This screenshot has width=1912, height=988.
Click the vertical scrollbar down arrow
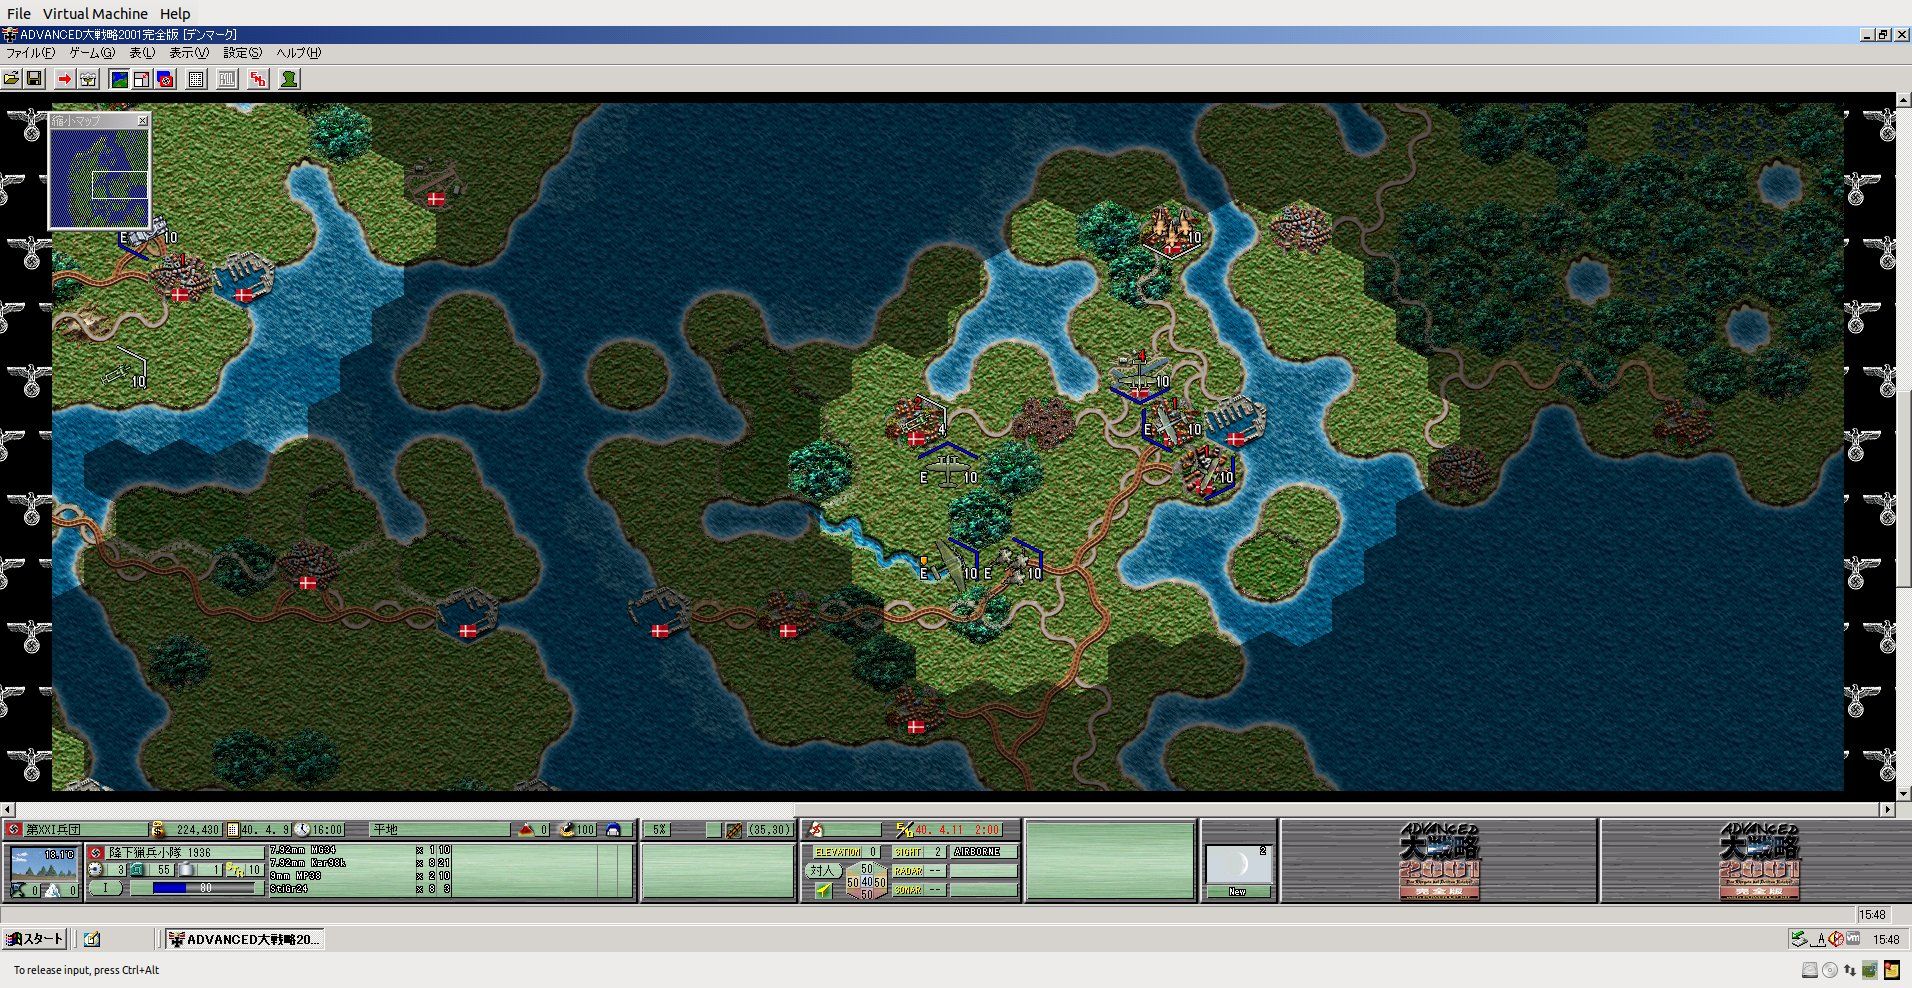point(1904,794)
